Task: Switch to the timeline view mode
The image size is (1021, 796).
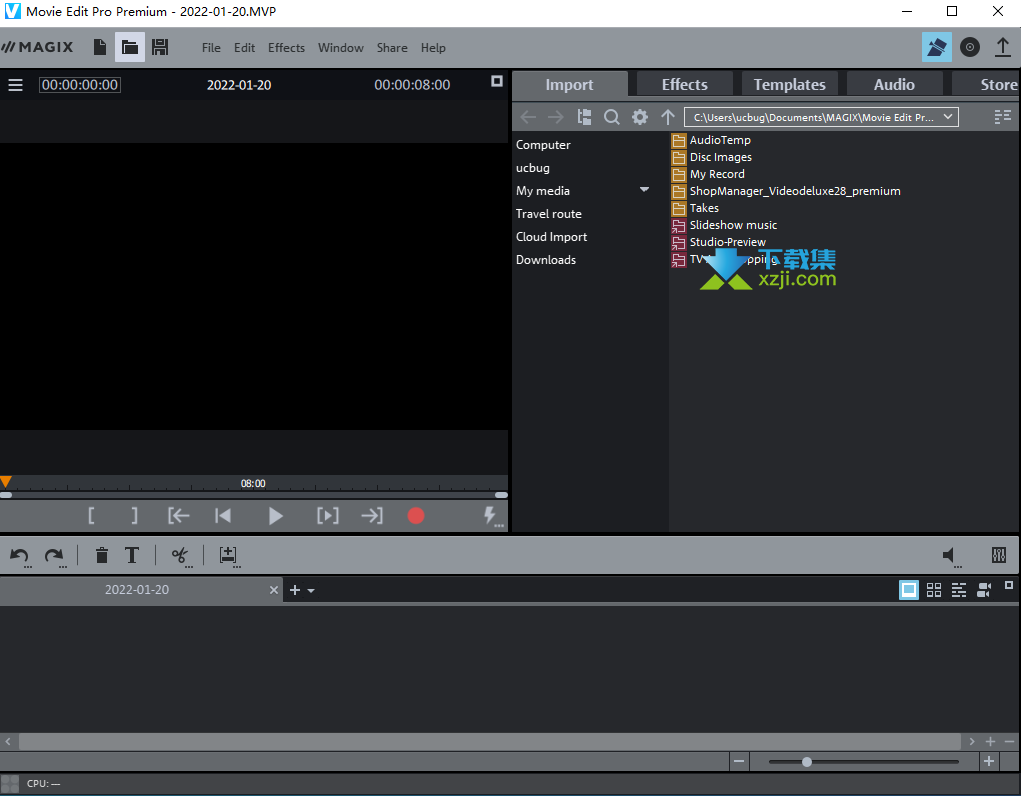Action: point(958,590)
